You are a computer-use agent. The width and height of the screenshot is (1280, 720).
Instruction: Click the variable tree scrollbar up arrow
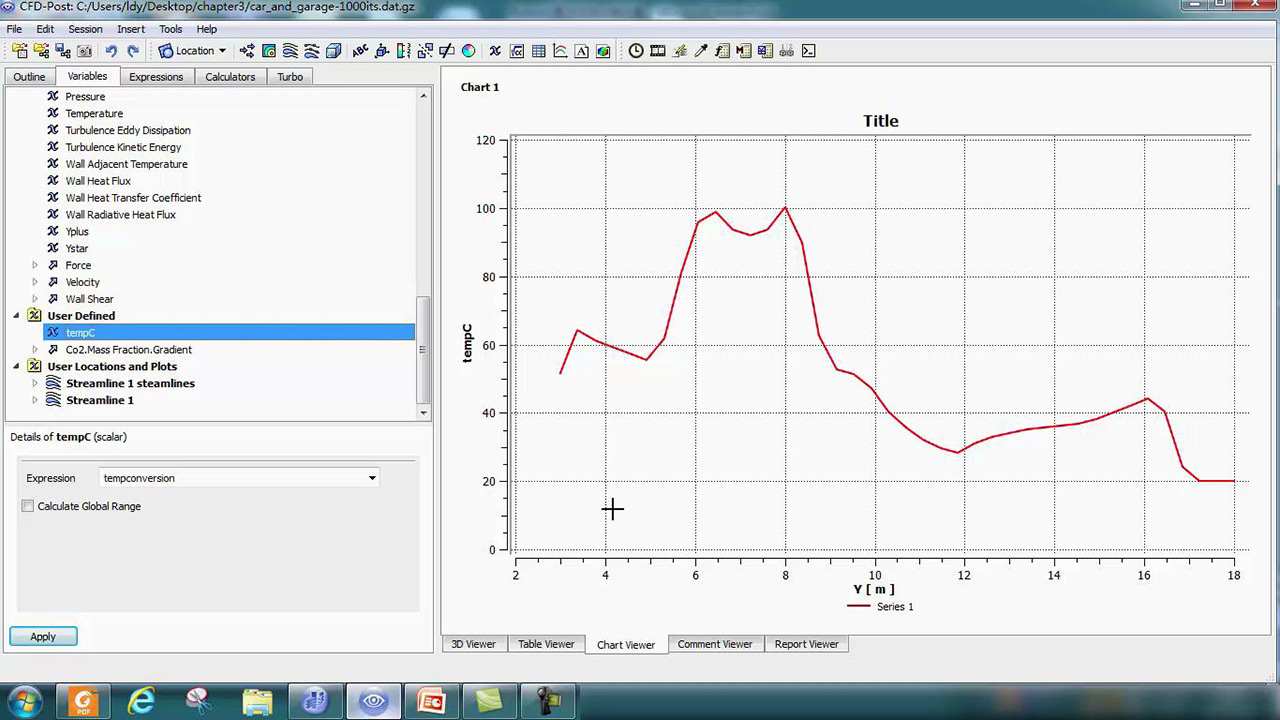tap(423, 96)
